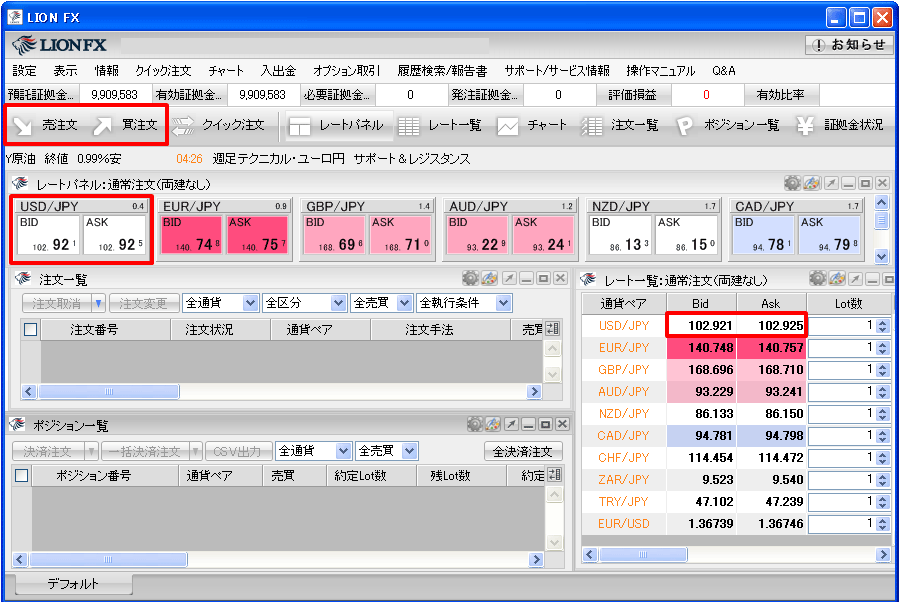Click the 注文変更 button
Viewport: 900px width, 603px height.
point(143,303)
